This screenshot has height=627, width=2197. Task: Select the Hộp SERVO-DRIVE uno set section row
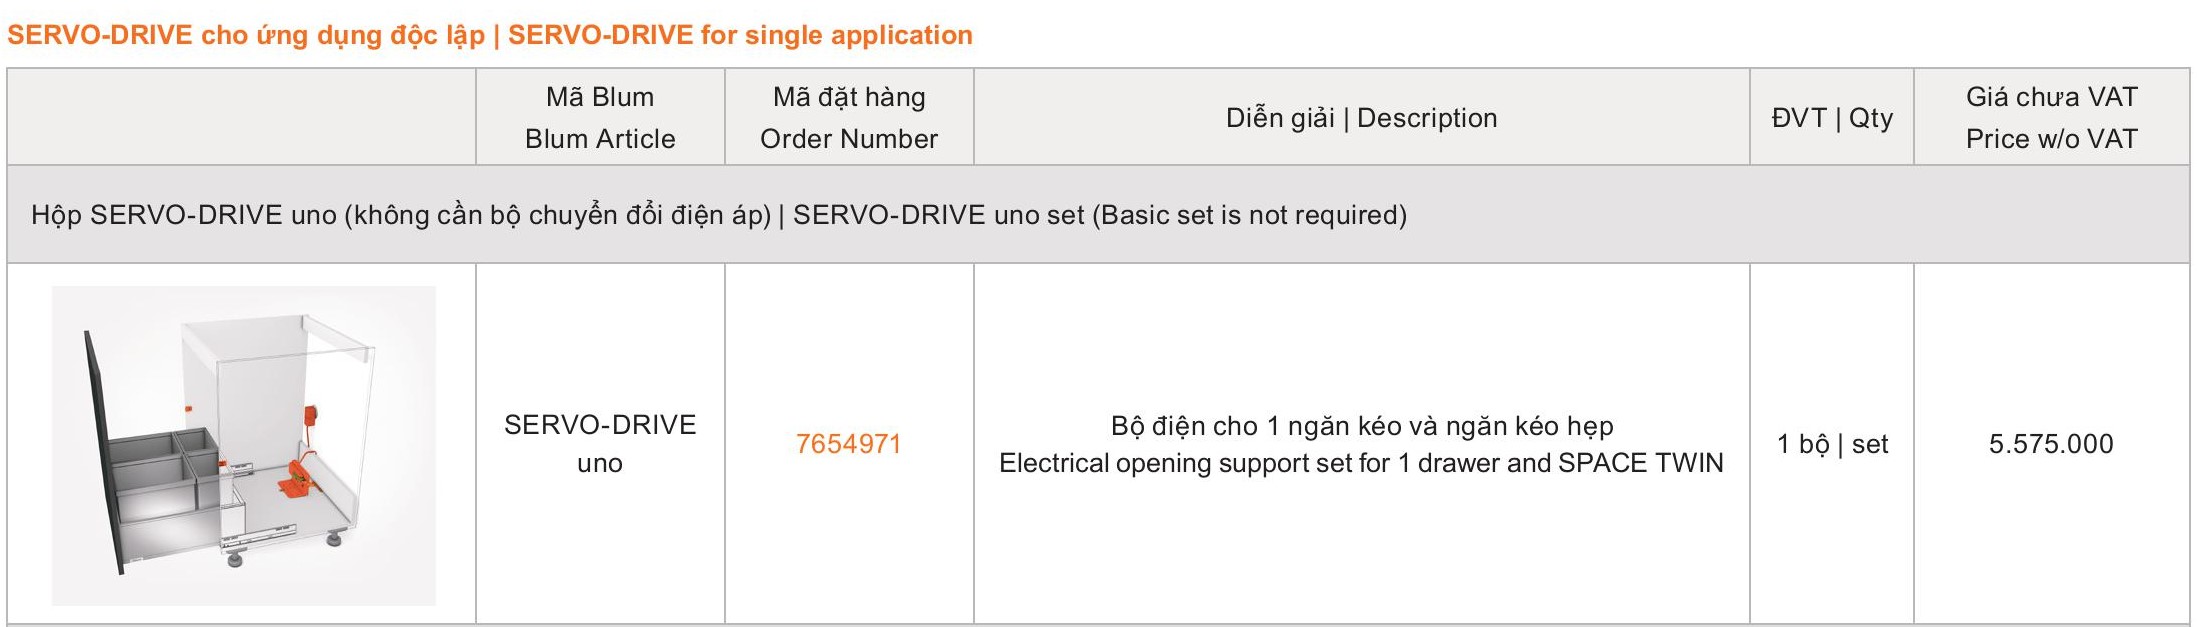[1098, 215]
